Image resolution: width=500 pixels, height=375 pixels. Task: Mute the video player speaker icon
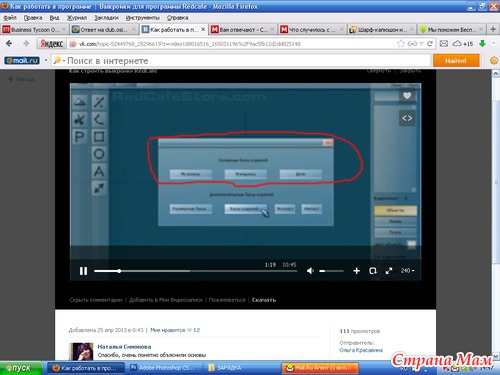310,271
